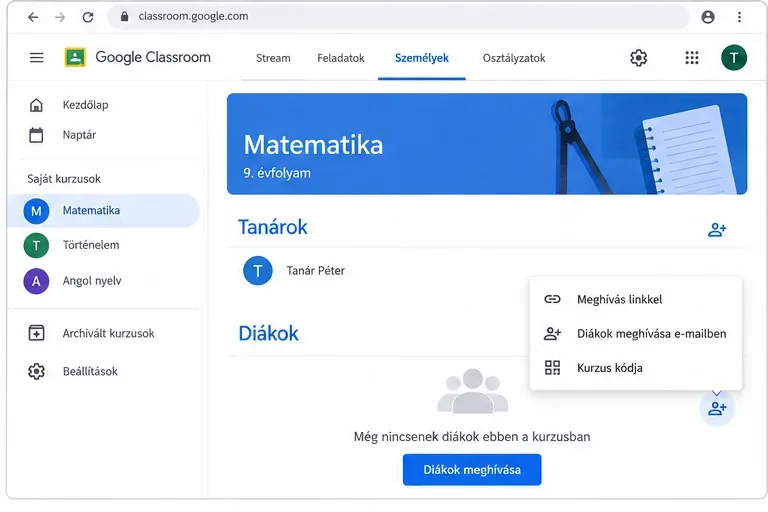Go back with the browser back arrow

coord(33,17)
